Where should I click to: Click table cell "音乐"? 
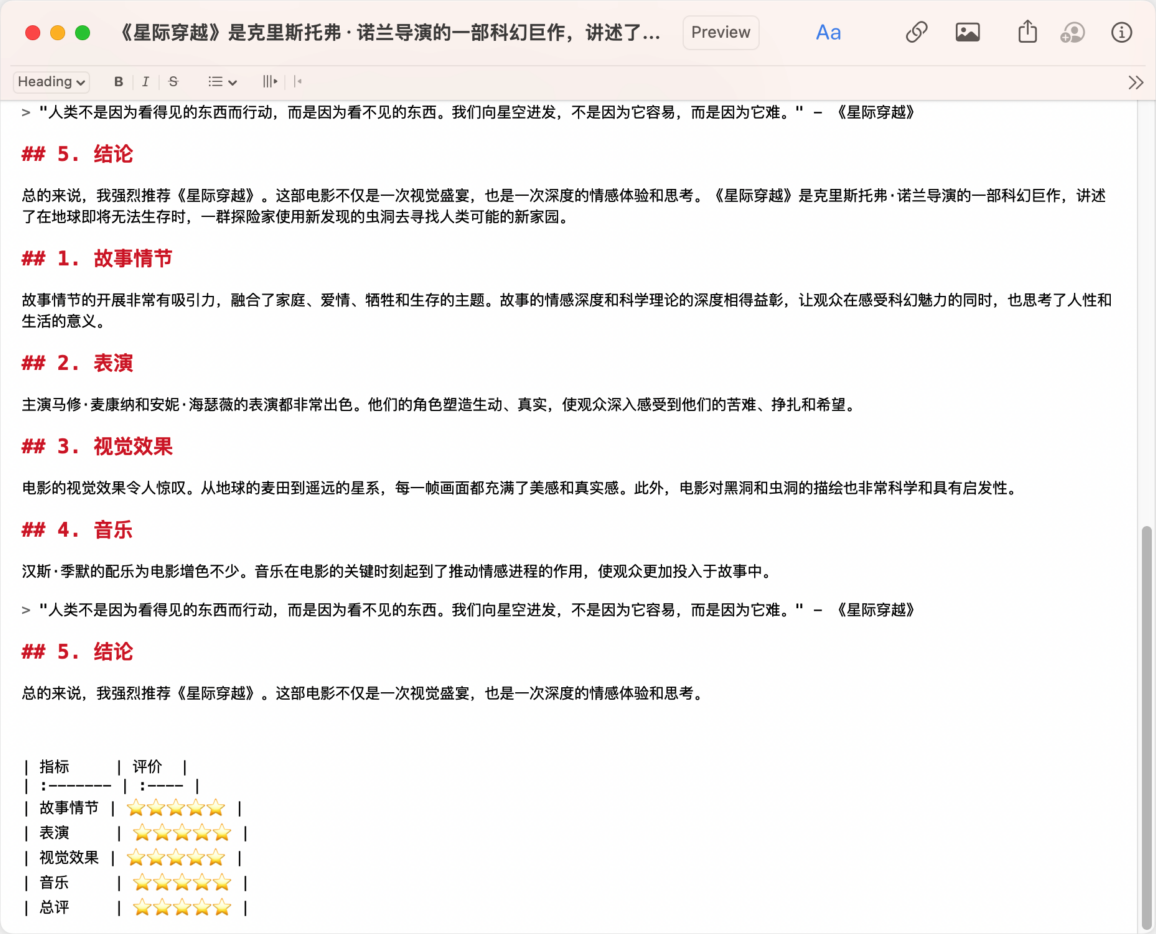pyautogui.click(x=55, y=882)
